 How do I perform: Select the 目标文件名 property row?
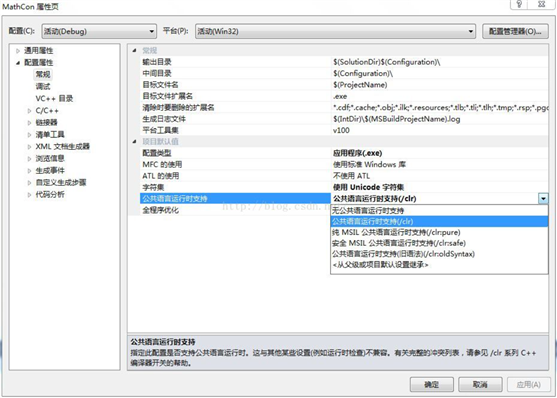344,85
